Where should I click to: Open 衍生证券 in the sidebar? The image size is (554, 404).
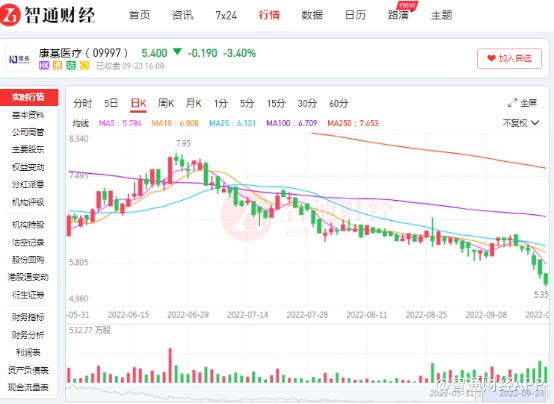(x=28, y=295)
